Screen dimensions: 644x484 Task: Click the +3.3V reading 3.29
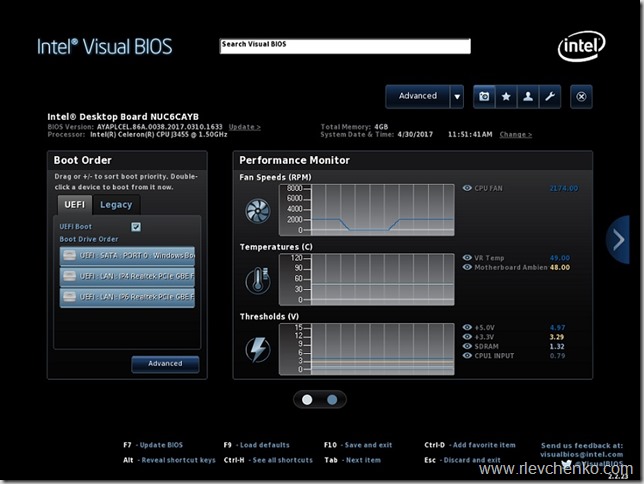[x=557, y=337]
